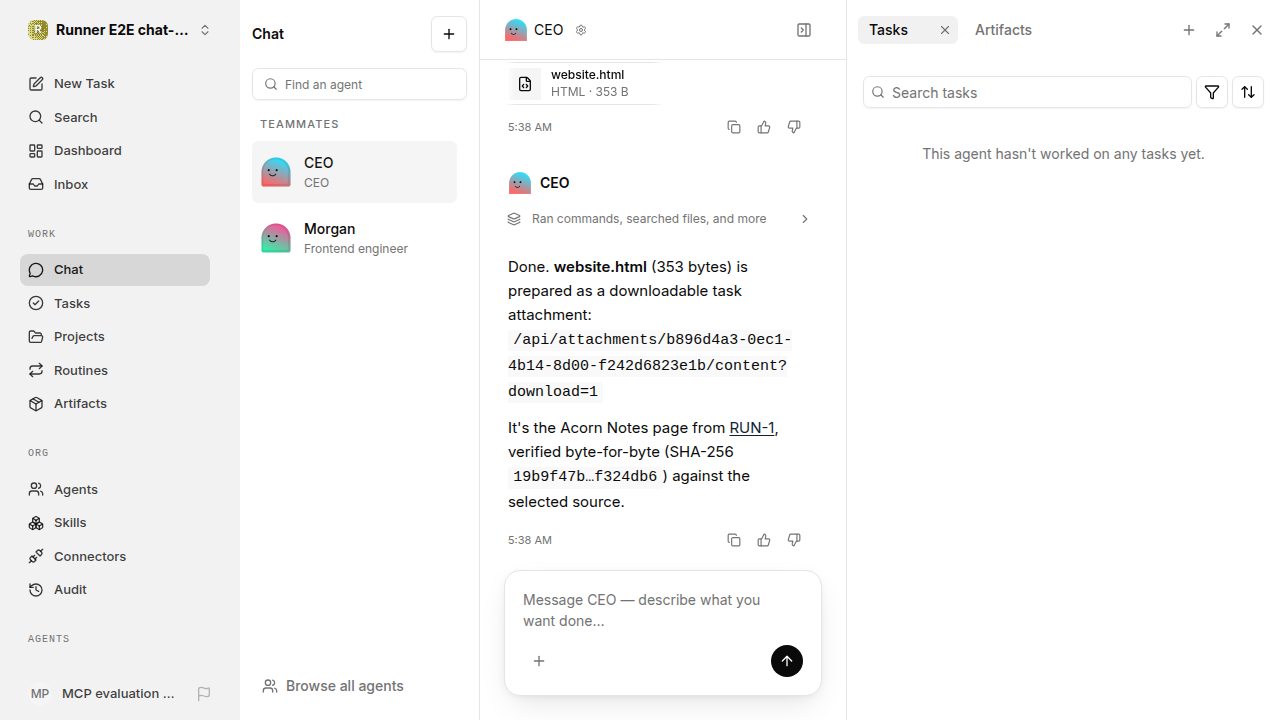Thumbs down the website.html attachment message
Screen dimensions: 1280x720
(794, 127)
